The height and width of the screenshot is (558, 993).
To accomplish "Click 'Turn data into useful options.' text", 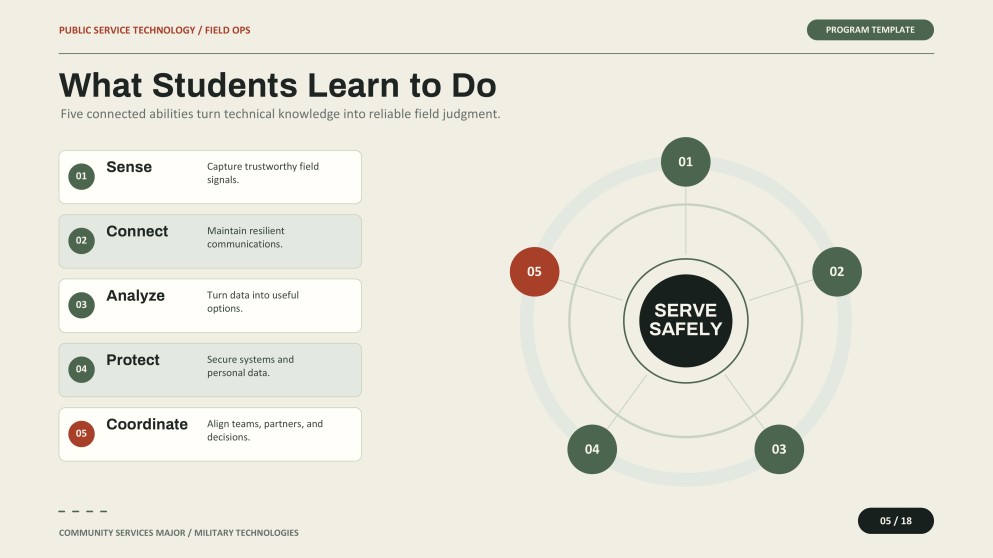I will coord(253,301).
